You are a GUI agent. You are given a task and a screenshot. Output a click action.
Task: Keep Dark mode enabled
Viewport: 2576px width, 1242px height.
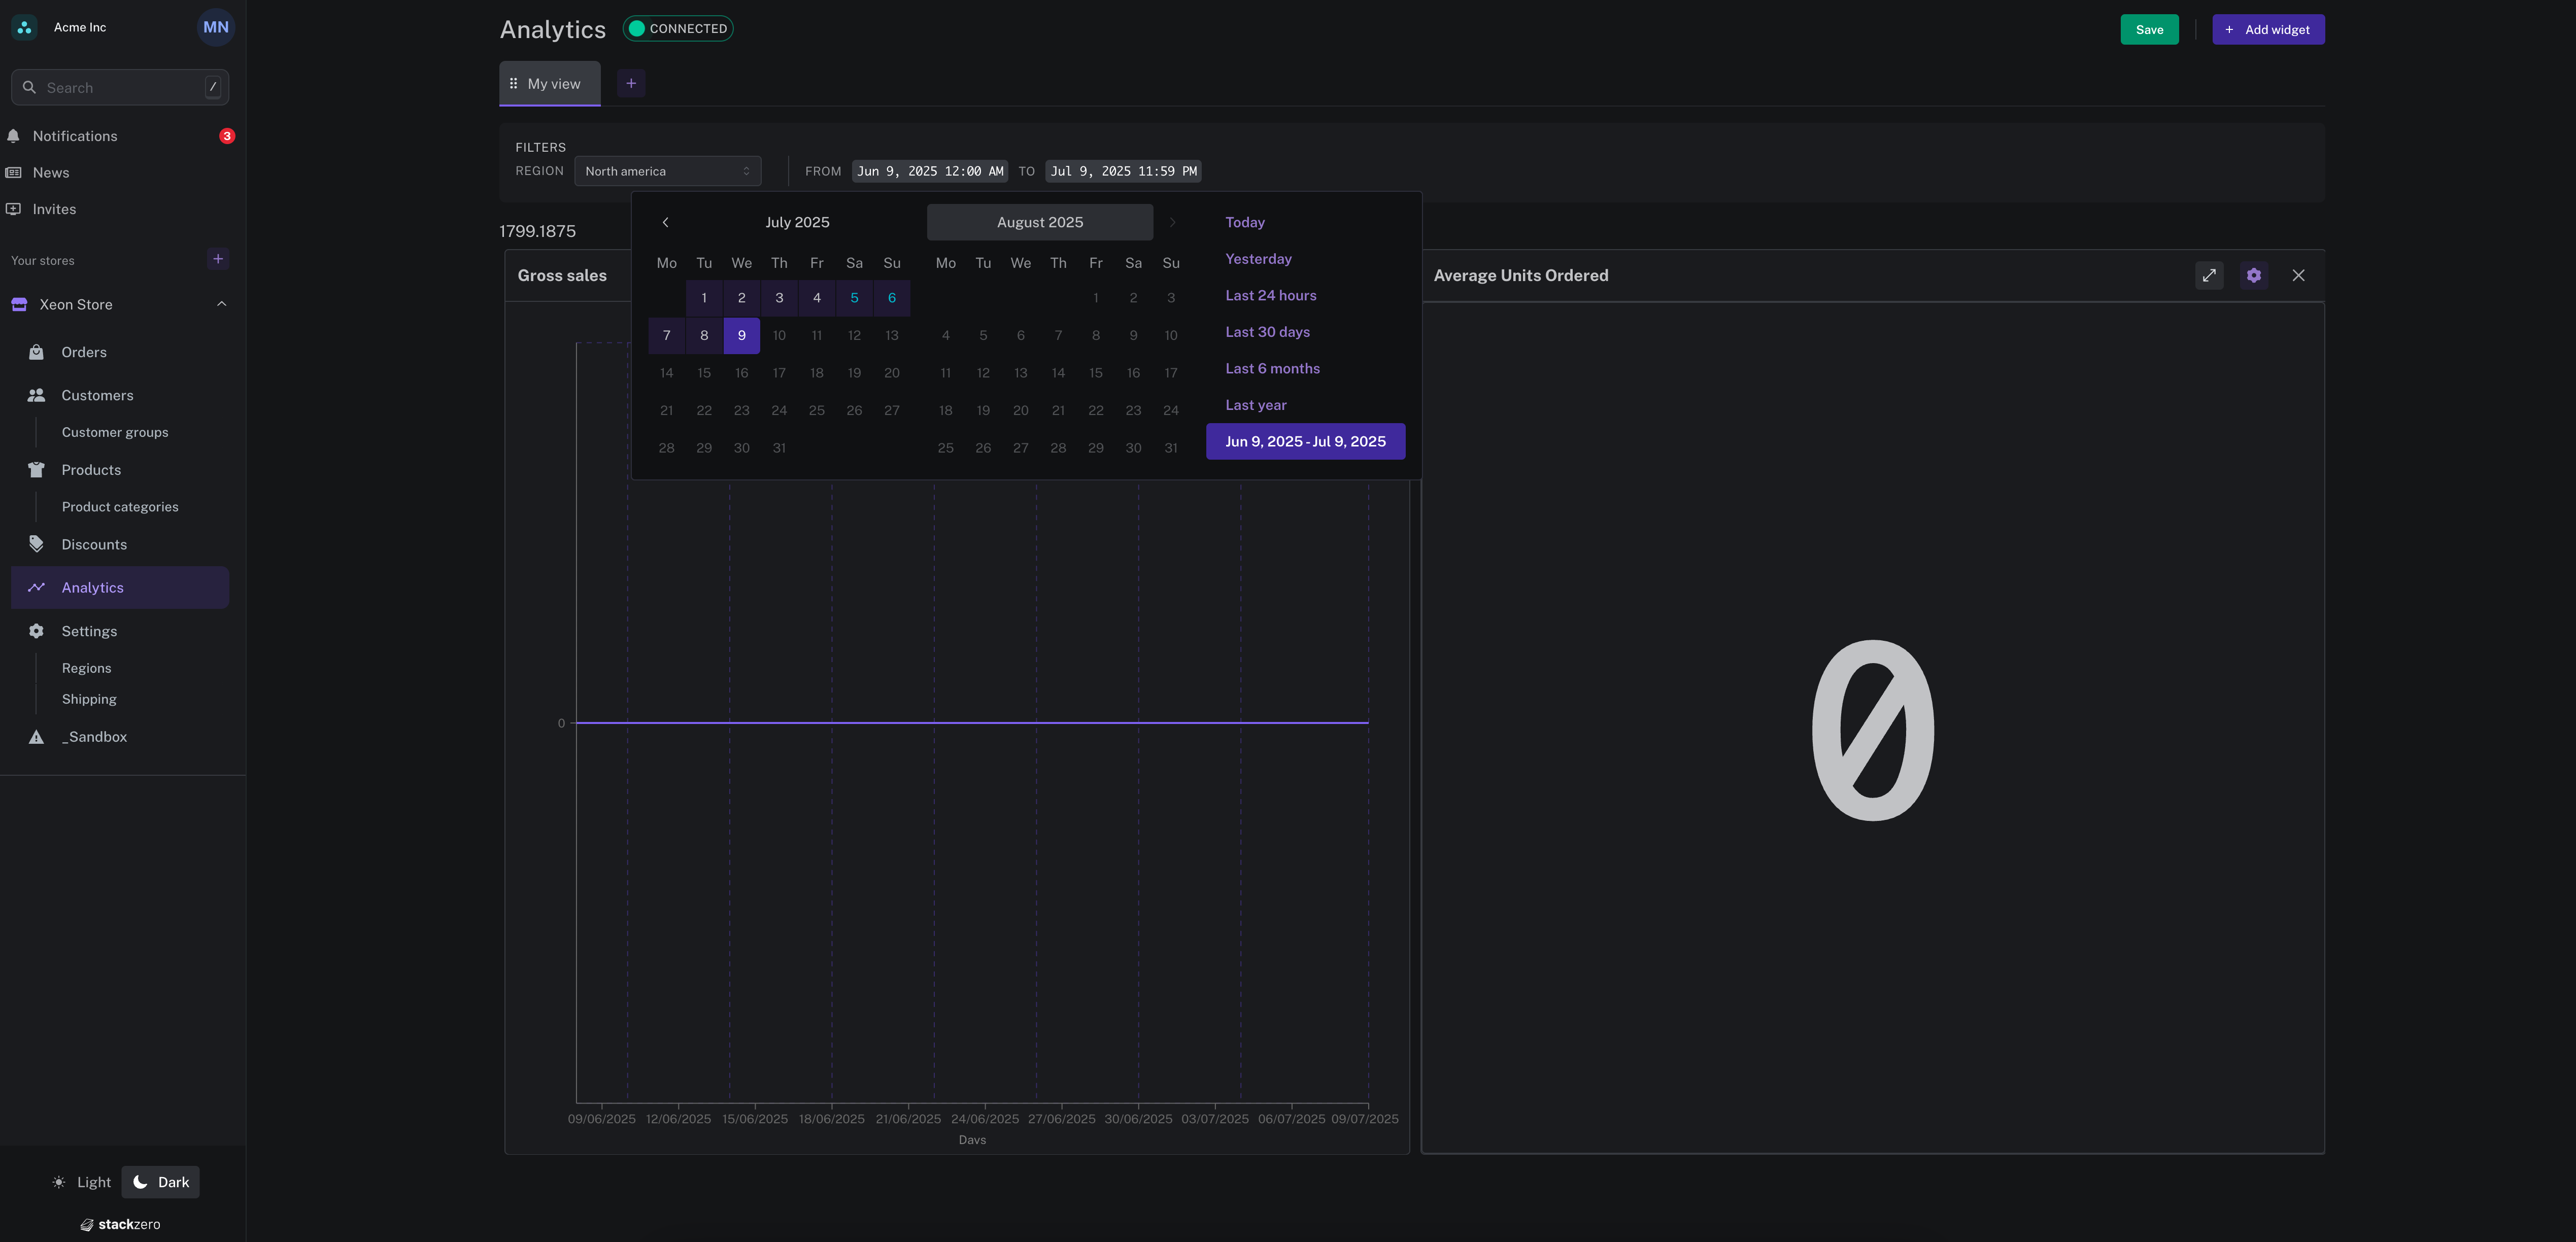[160, 1181]
